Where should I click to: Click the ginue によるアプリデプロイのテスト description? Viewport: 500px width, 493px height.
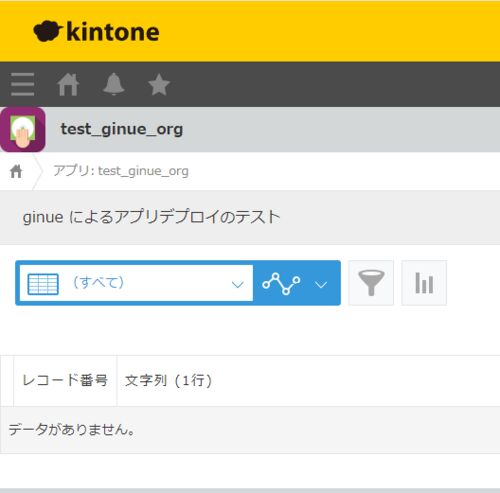click(x=152, y=217)
